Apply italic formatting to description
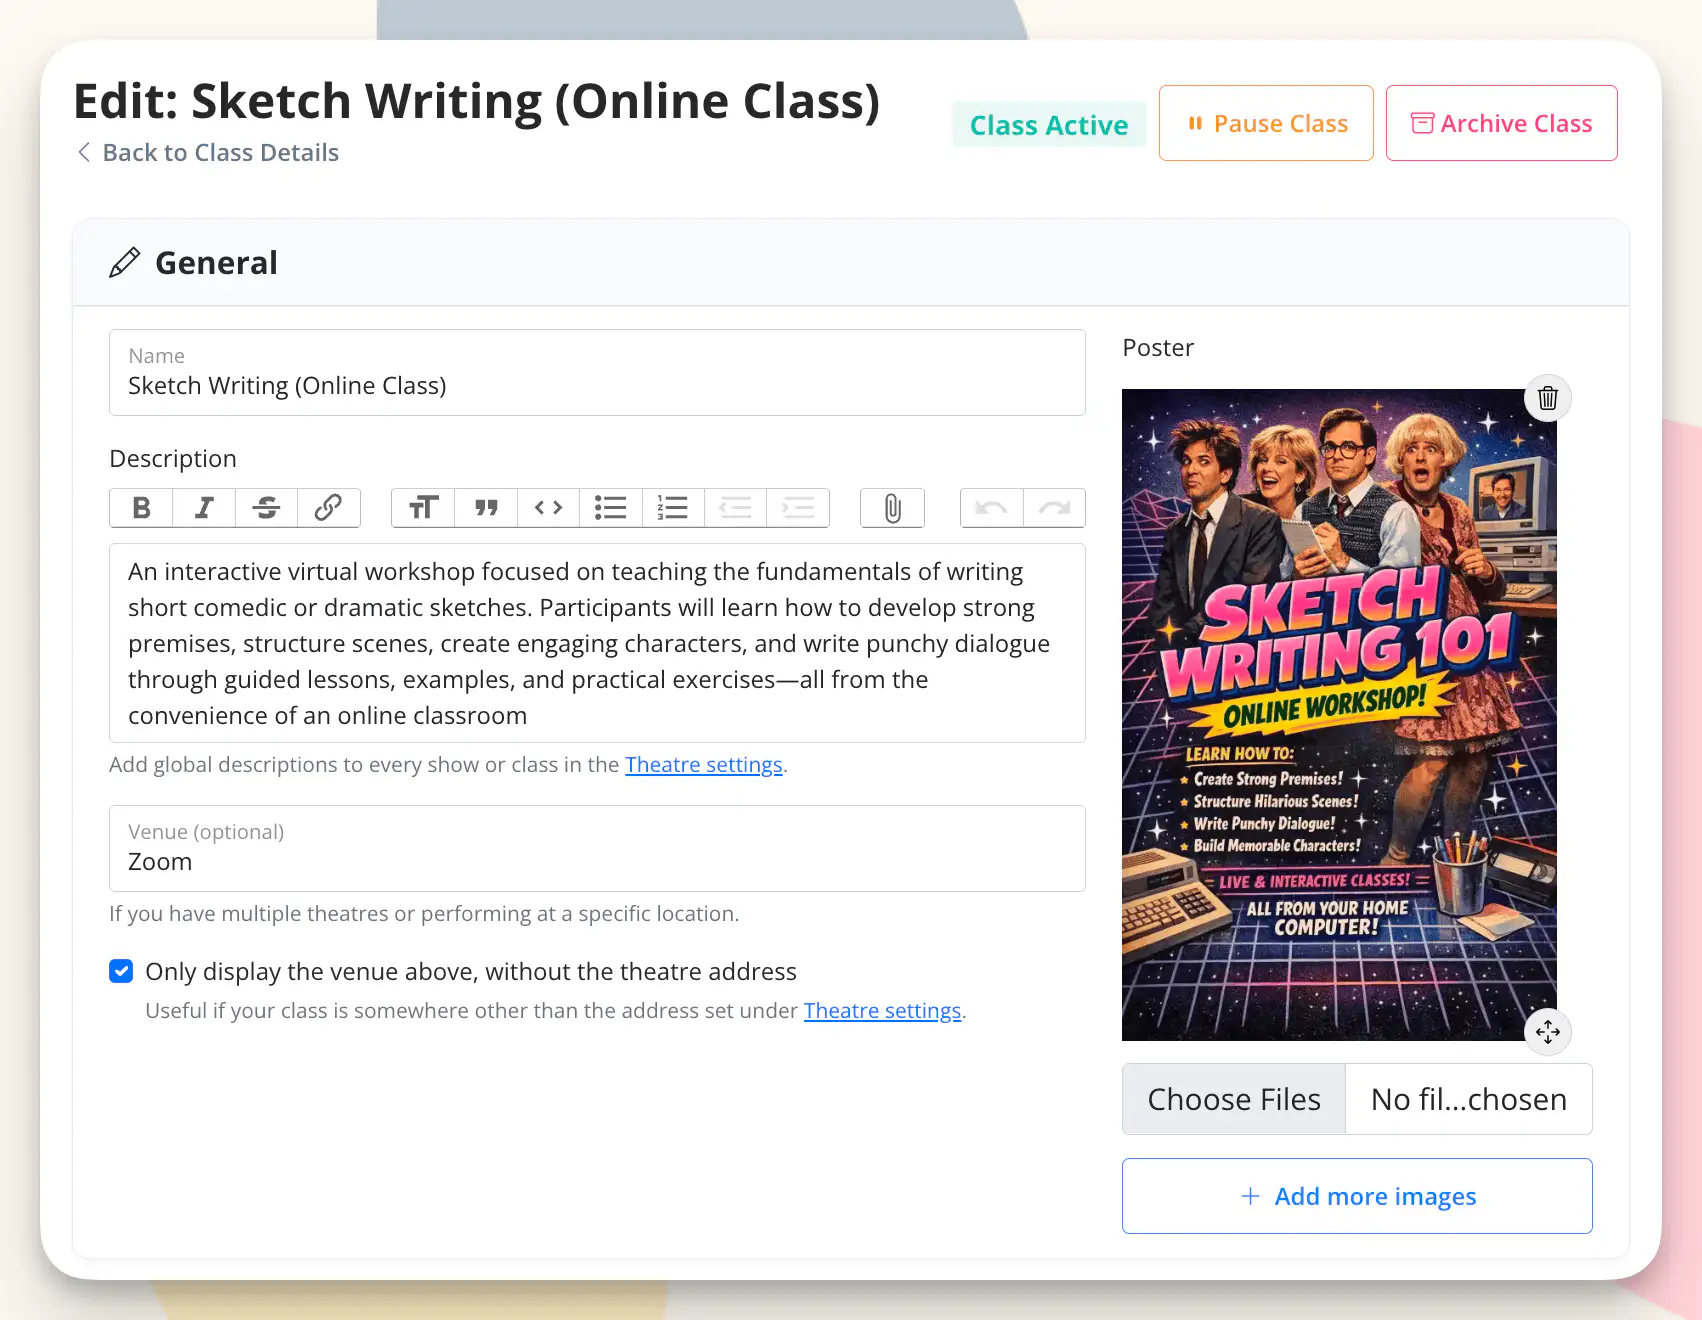 point(204,508)
